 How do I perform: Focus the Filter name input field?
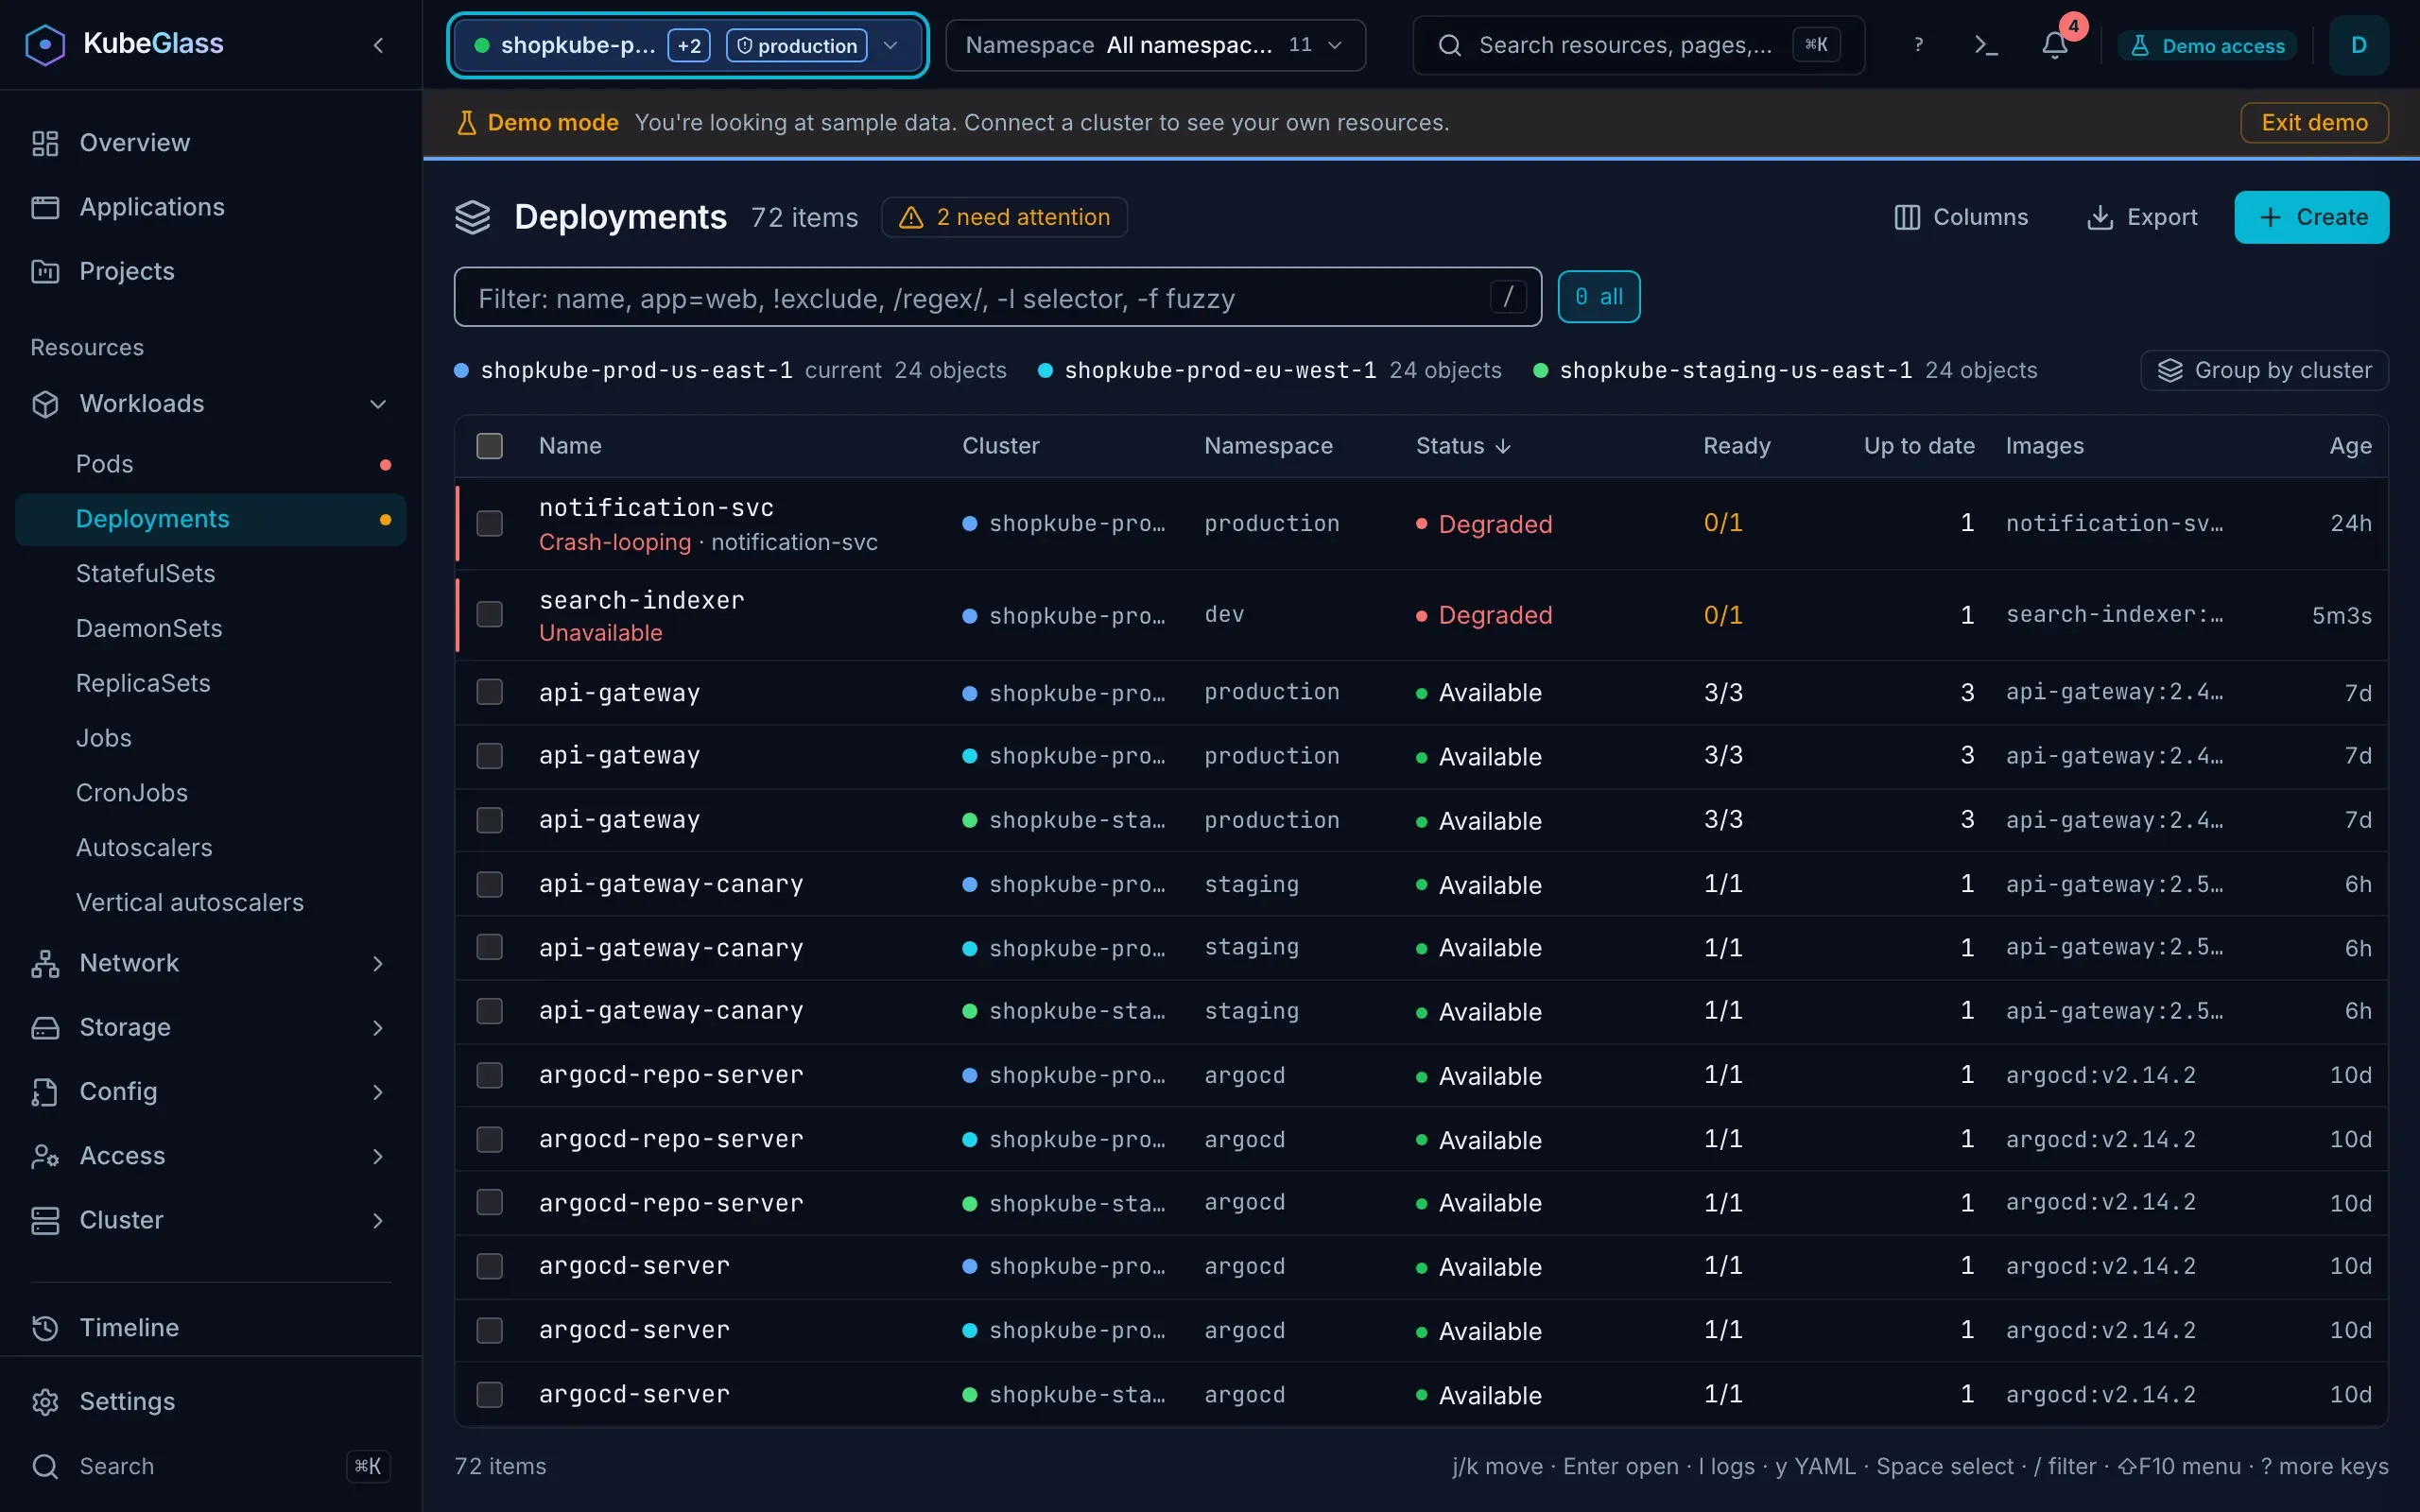tap(997, 297)
